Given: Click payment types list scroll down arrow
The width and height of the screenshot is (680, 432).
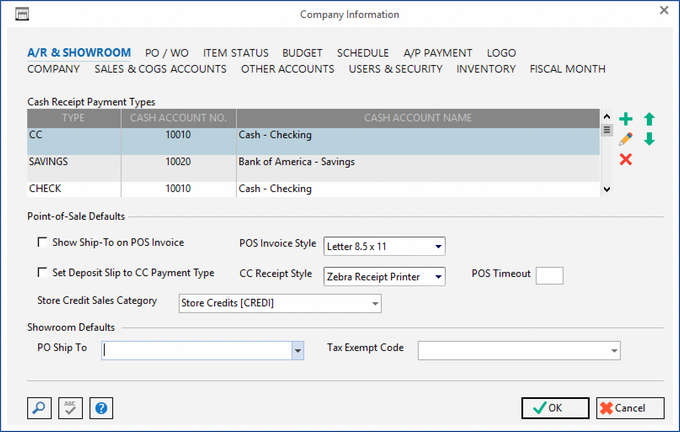Looking at the screenshot, I should pos(607,189).
